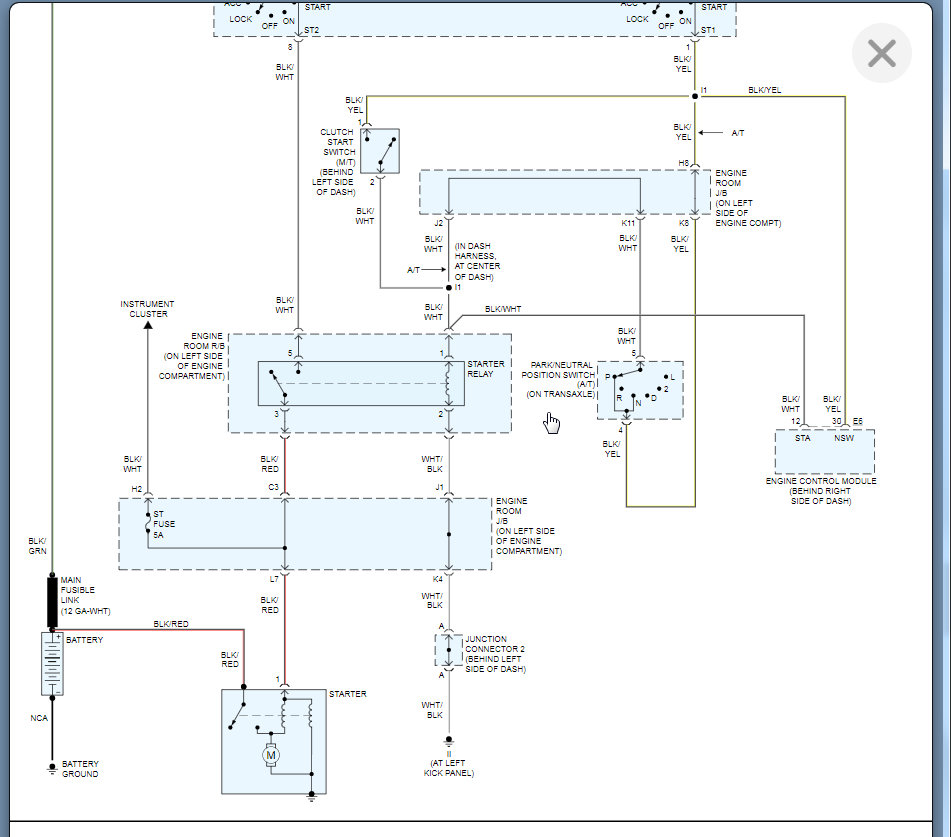This screenshot has height=837, width=951.
Task: Click the battery ground symbol
Action: point(52,768)
